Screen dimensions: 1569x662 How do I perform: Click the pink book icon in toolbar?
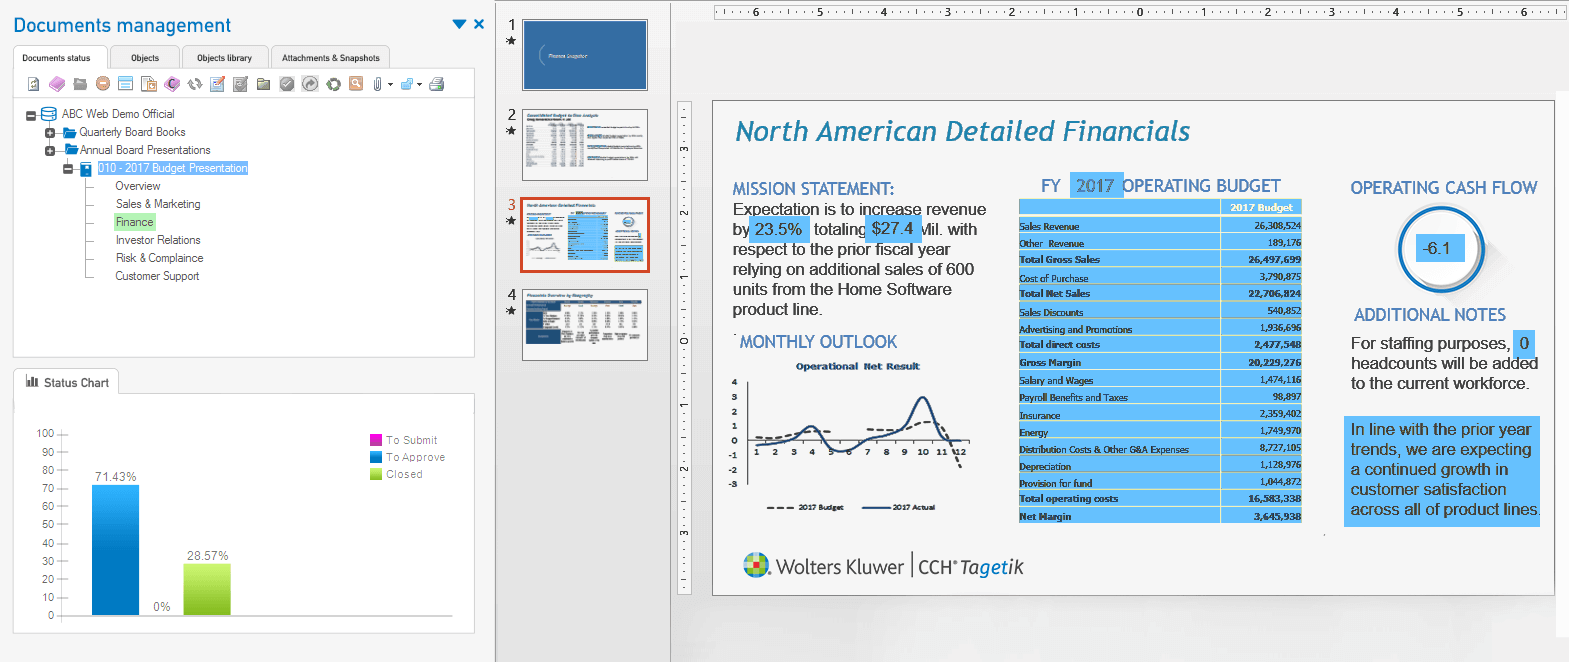(57, 84)
